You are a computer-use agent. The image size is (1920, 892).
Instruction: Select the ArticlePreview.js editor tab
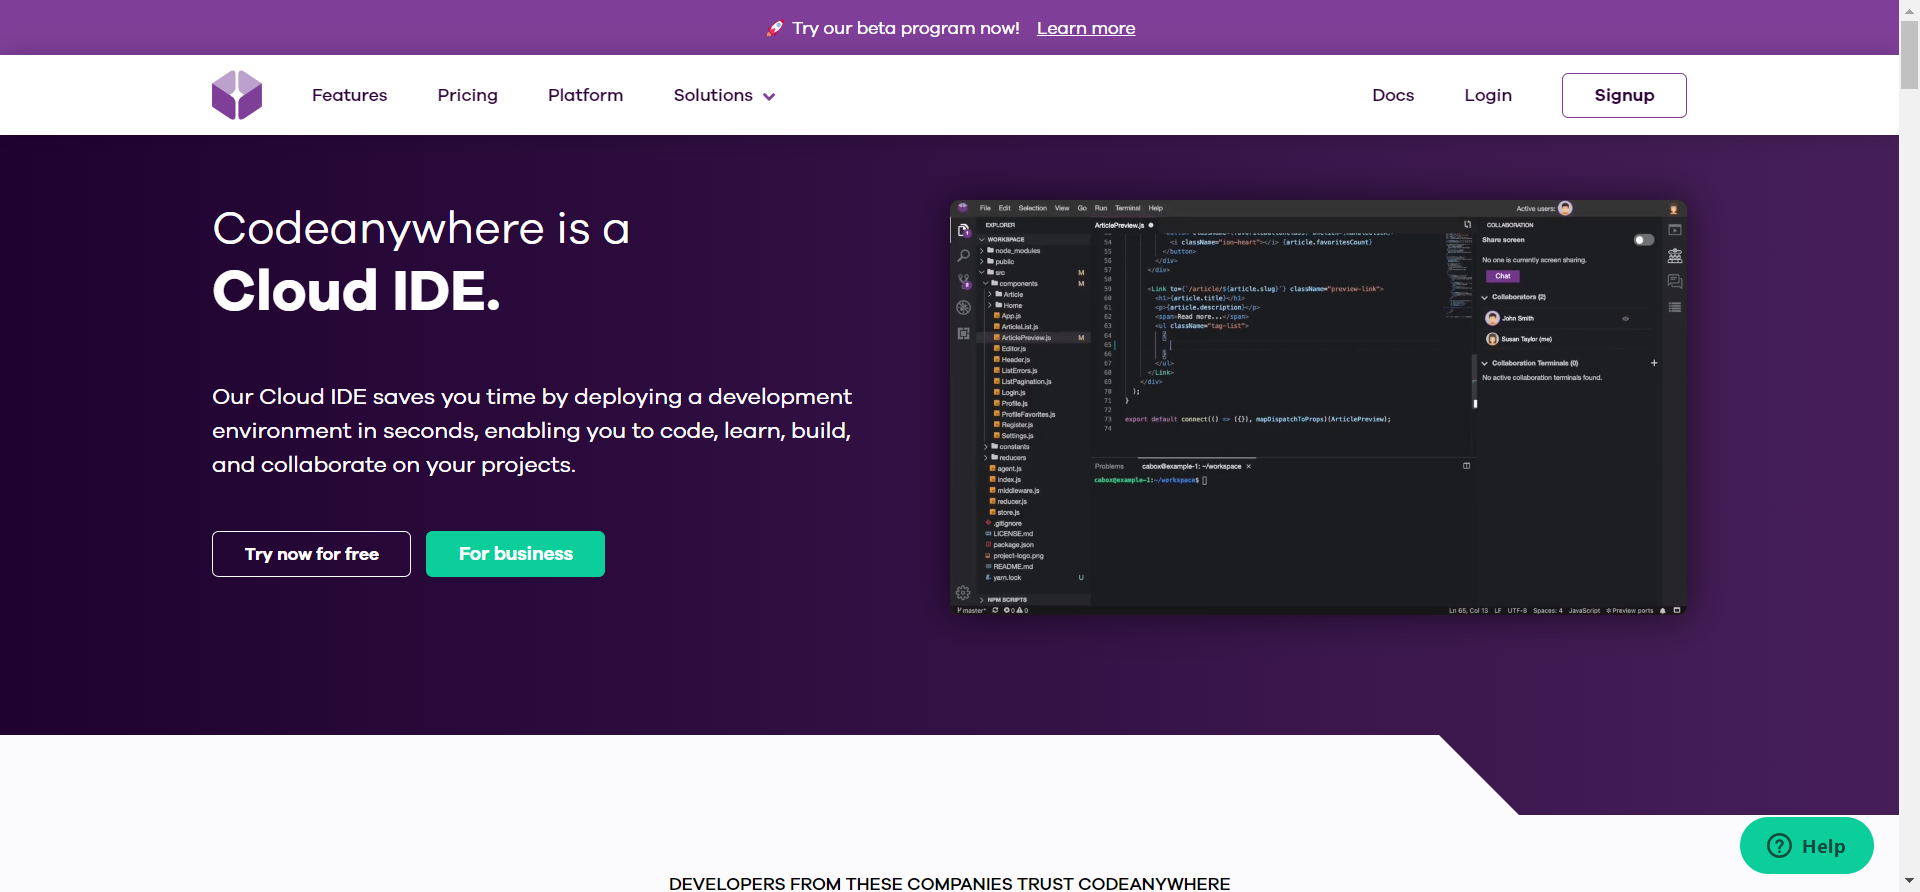[x=1124, y=225]
